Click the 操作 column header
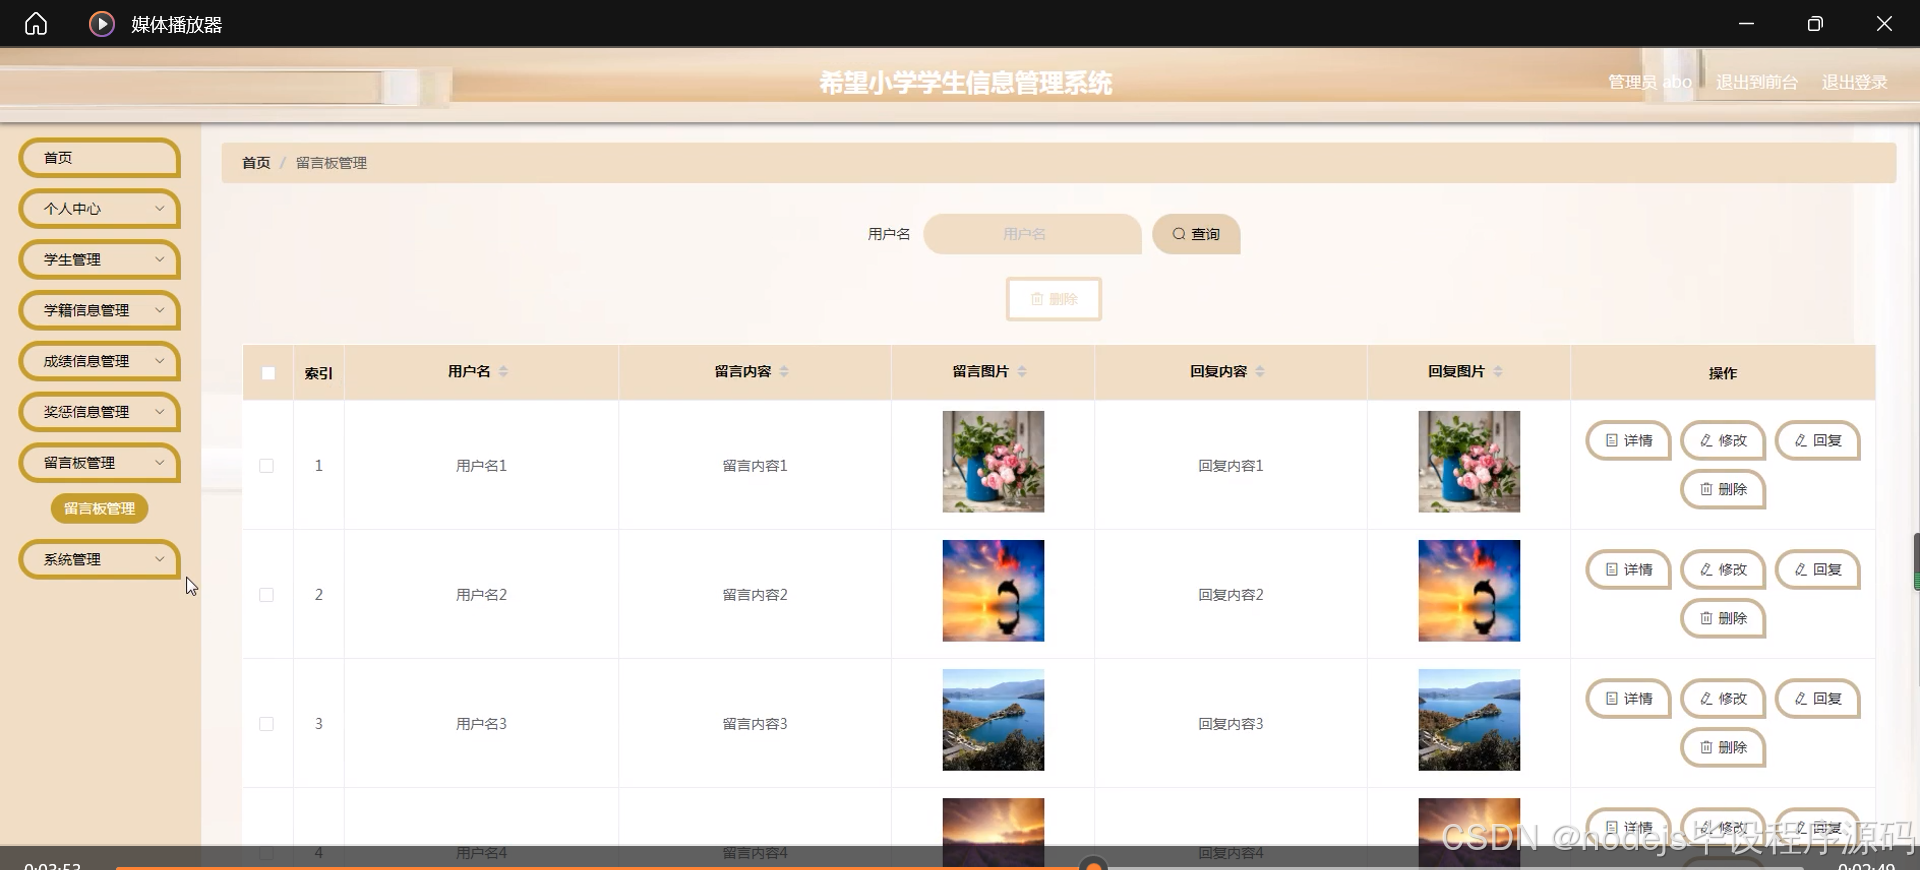This screenshot has width=1920, height=870. (1723, 373)
